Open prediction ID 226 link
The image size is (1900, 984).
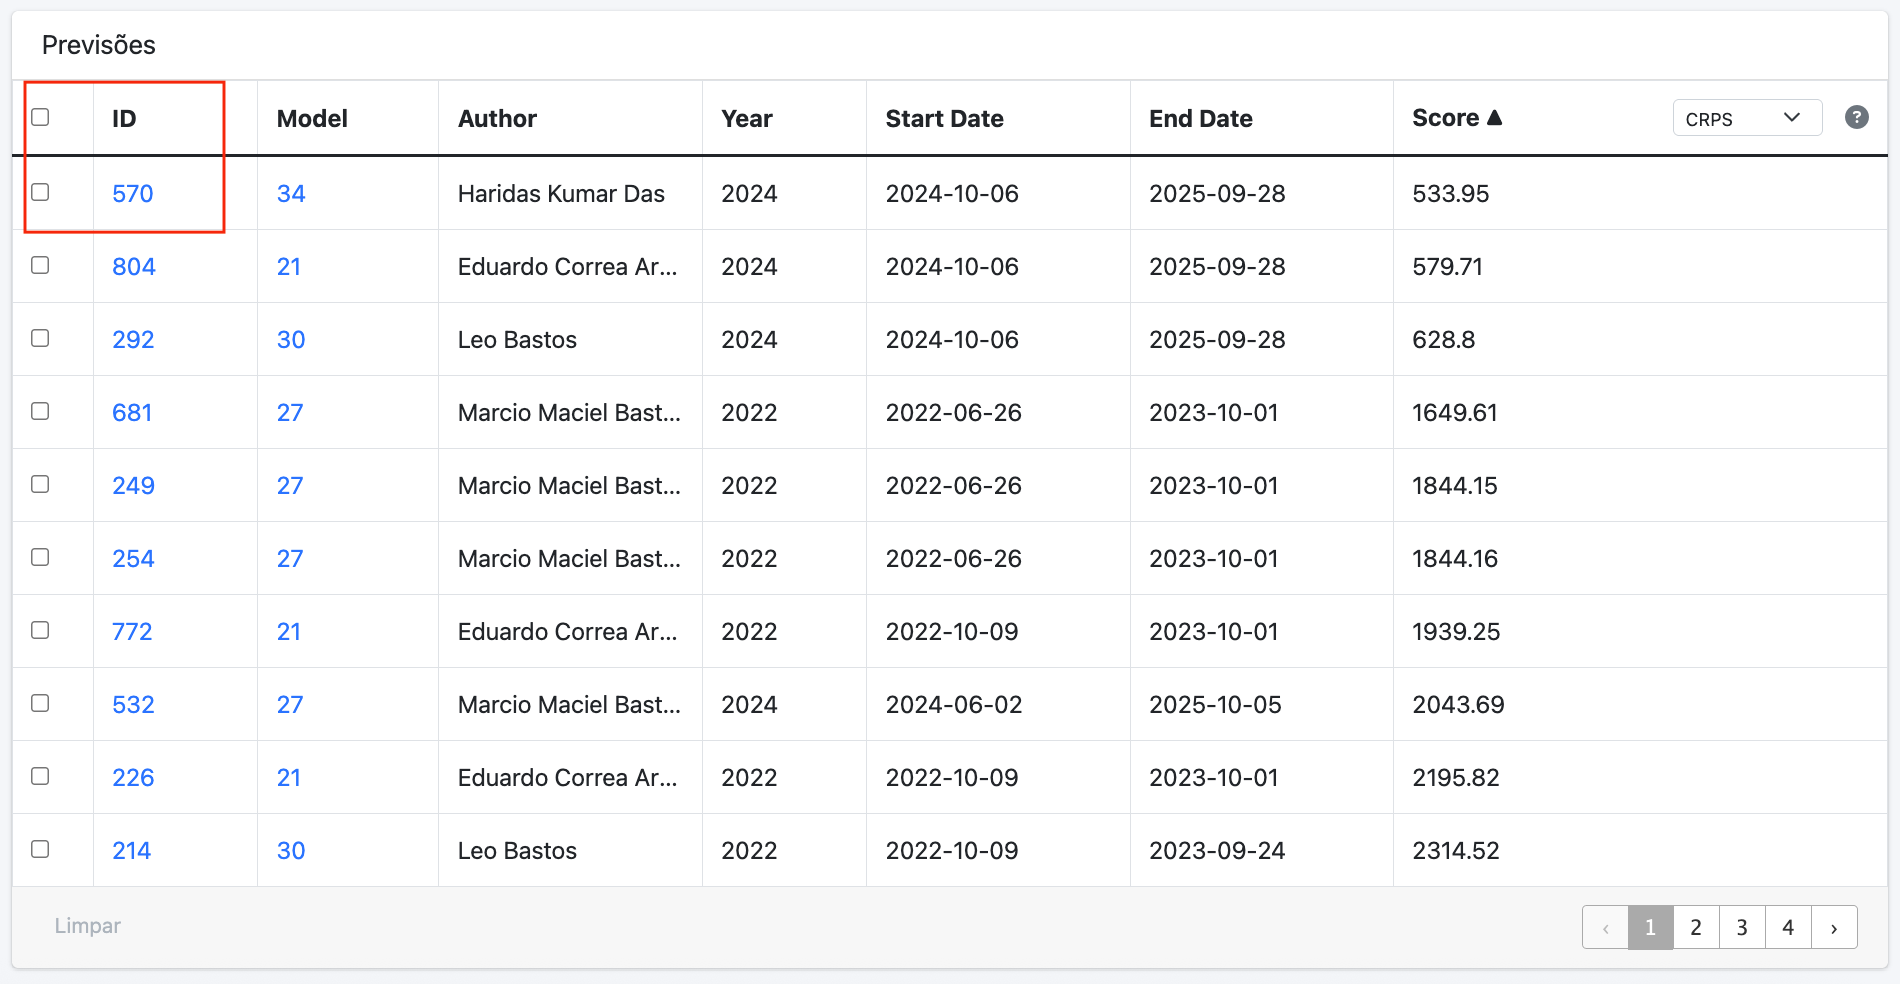point(133,778)
